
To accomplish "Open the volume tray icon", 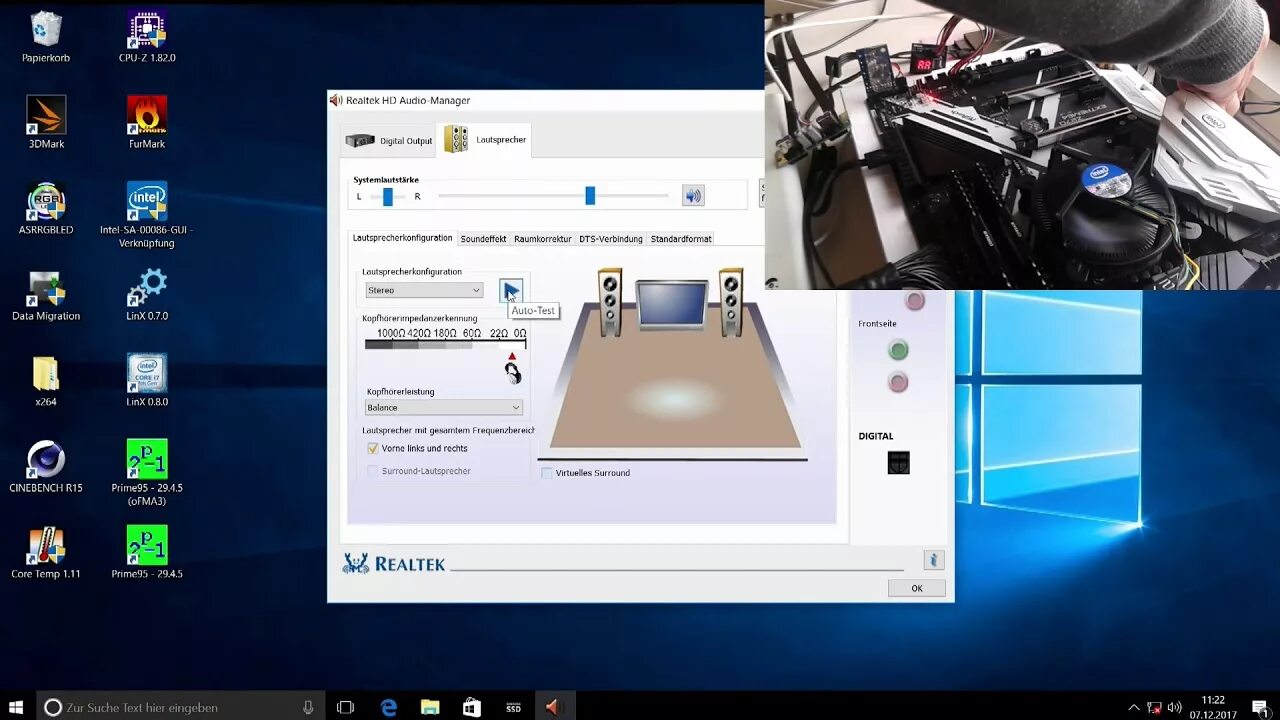I will pyautogui.click(x=1175, y=707).
